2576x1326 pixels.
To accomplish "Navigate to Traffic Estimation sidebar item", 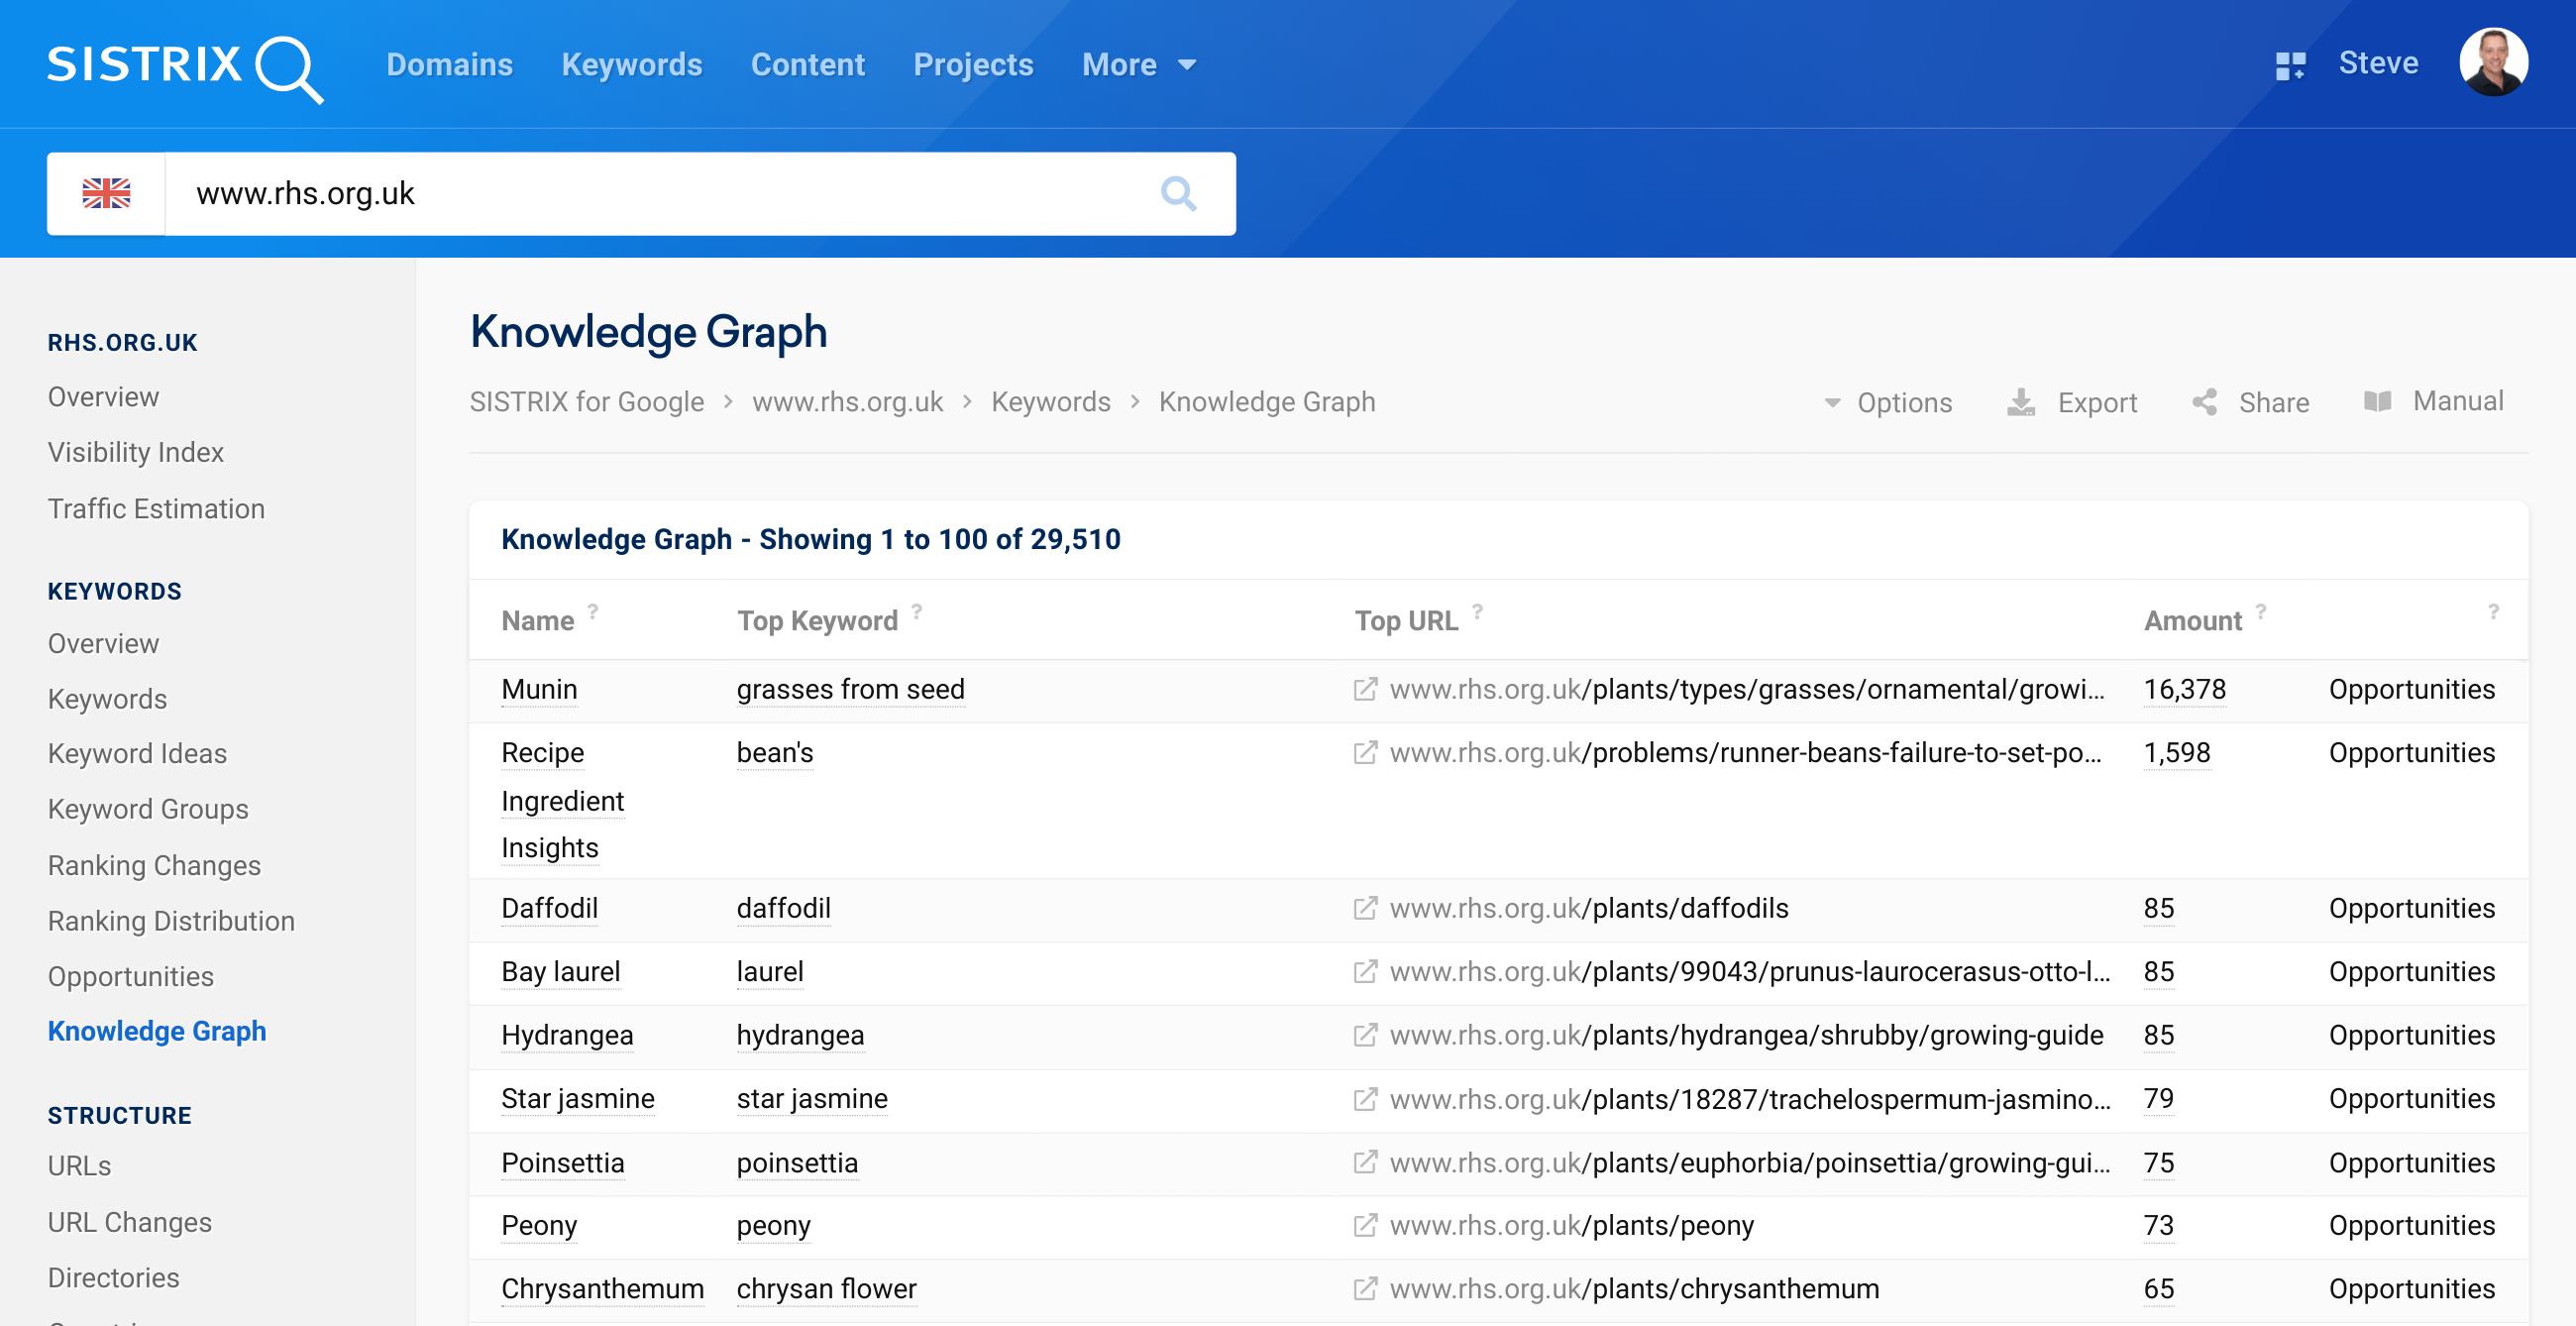I will tap(156, 507).
